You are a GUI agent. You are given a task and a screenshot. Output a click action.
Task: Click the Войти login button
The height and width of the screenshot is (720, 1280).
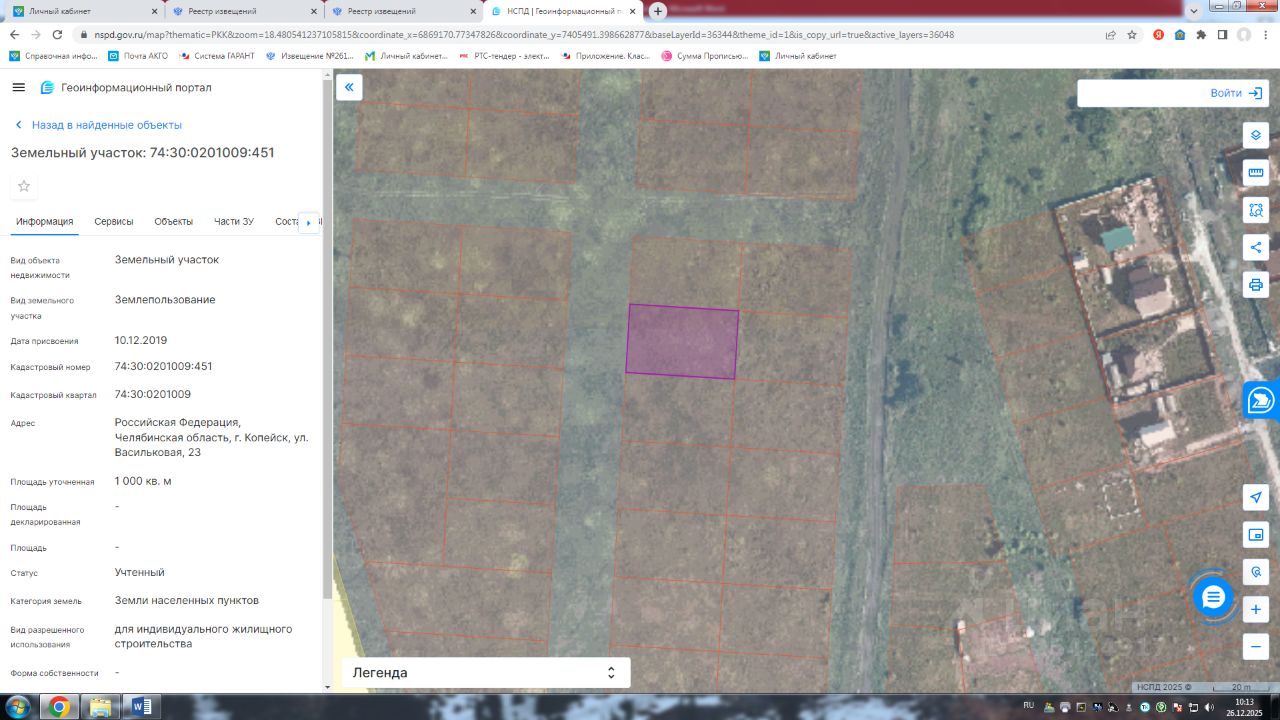coord(1236,93)
